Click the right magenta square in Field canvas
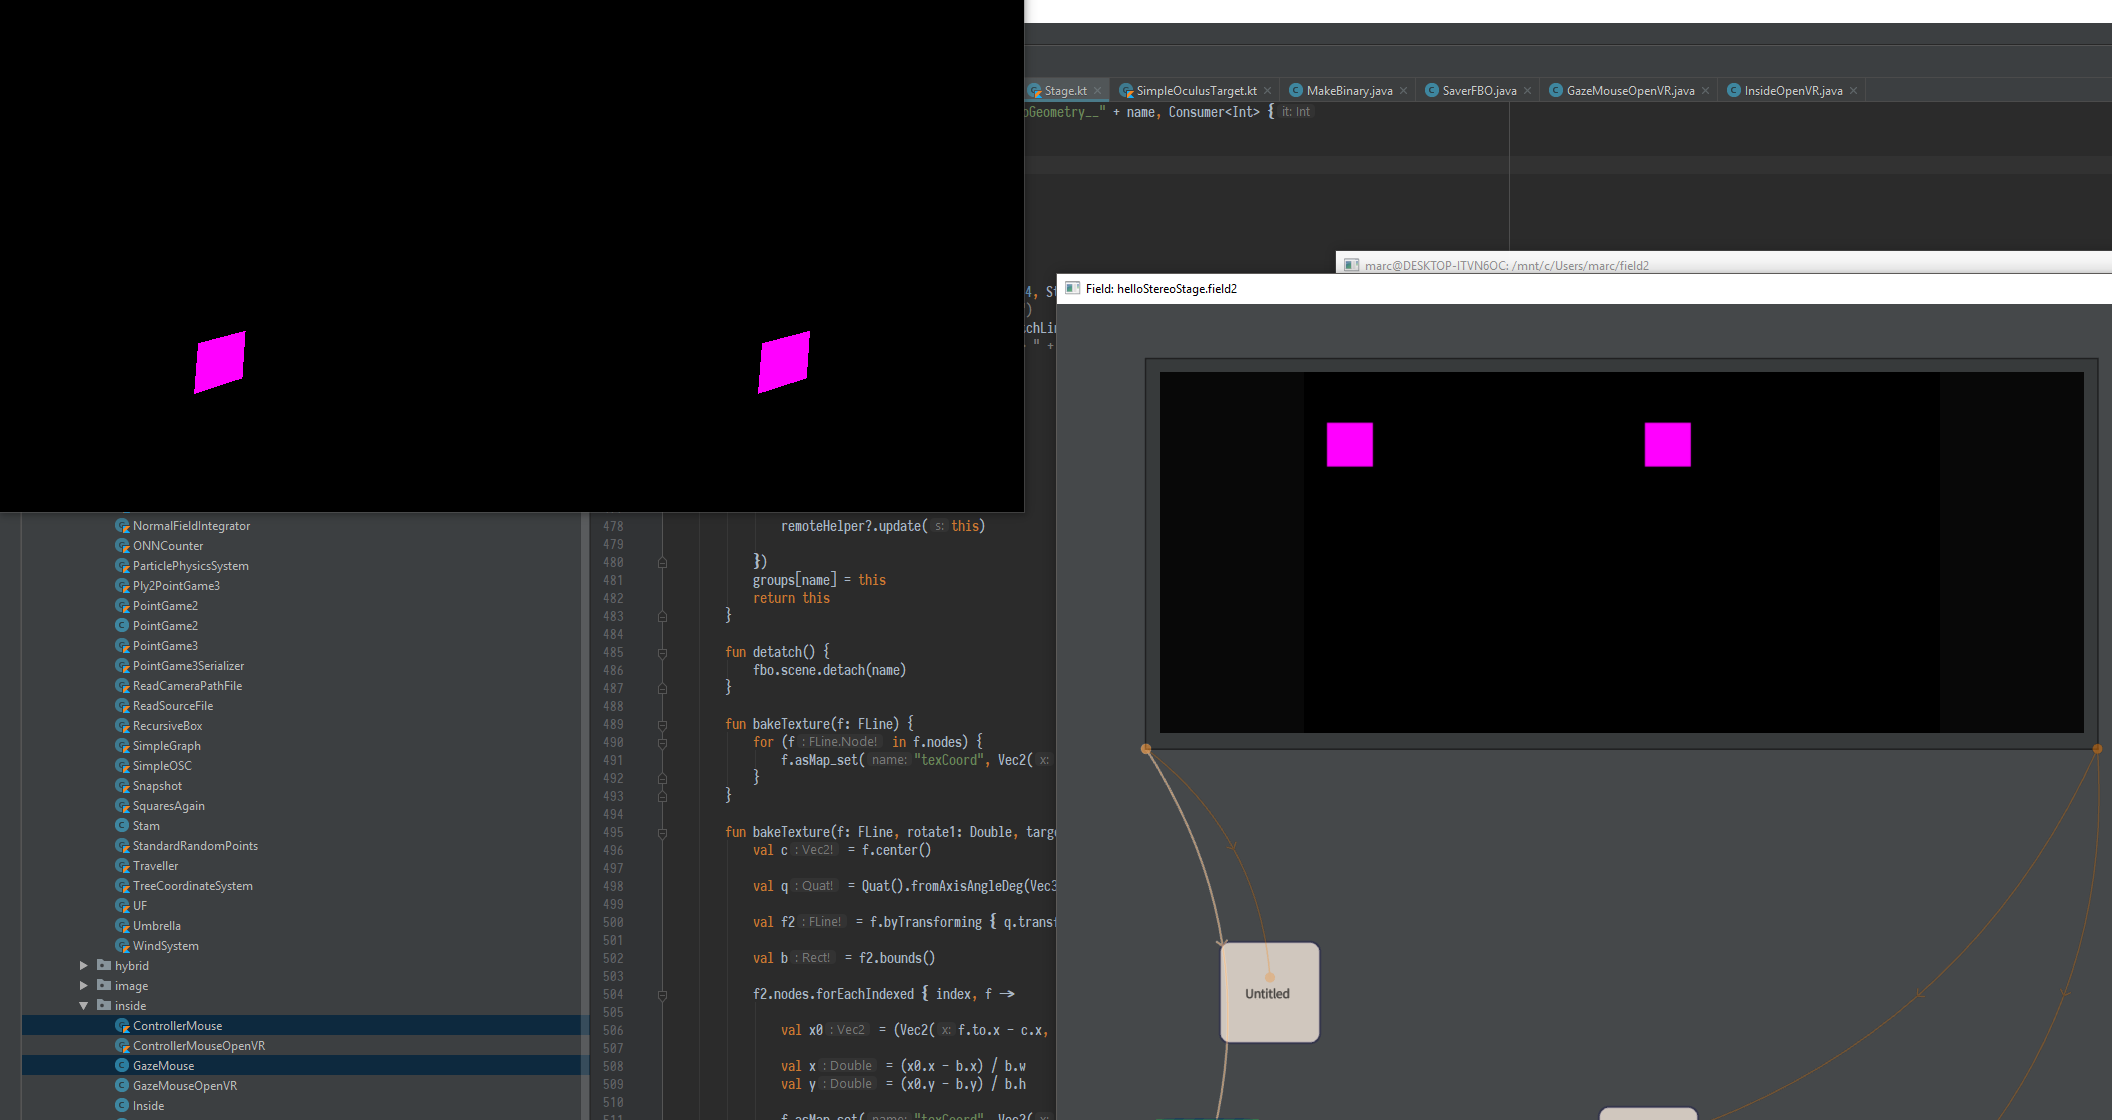The image size is (2112, 1120). click(1667, 444)
